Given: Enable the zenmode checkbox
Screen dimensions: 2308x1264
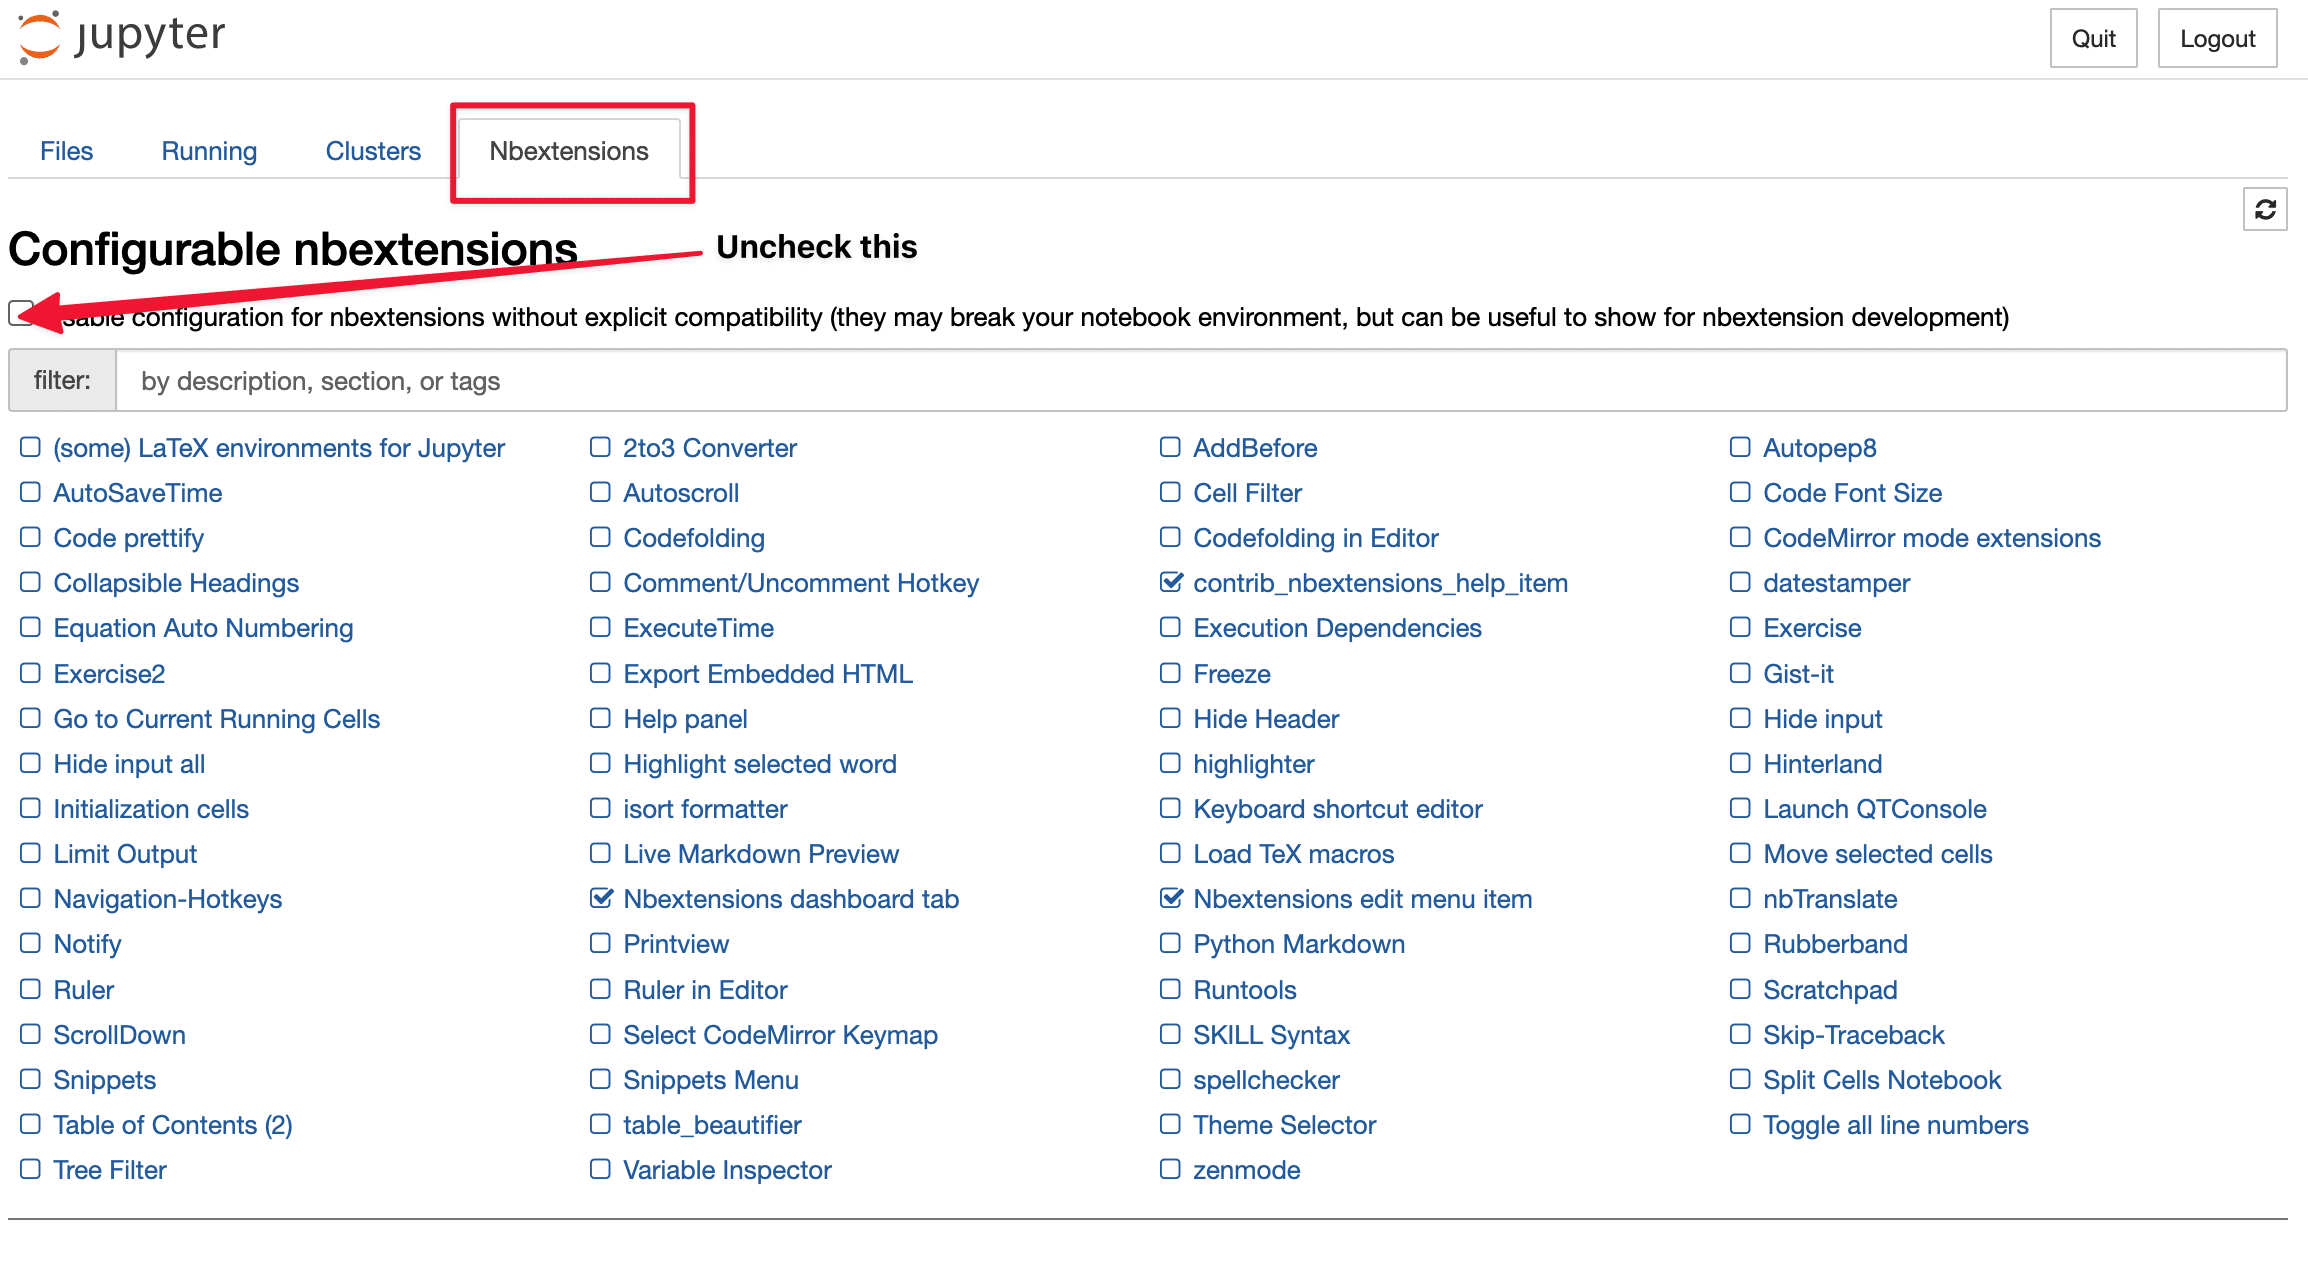Looking at the screenshot, I should tap(1170, 1169).
